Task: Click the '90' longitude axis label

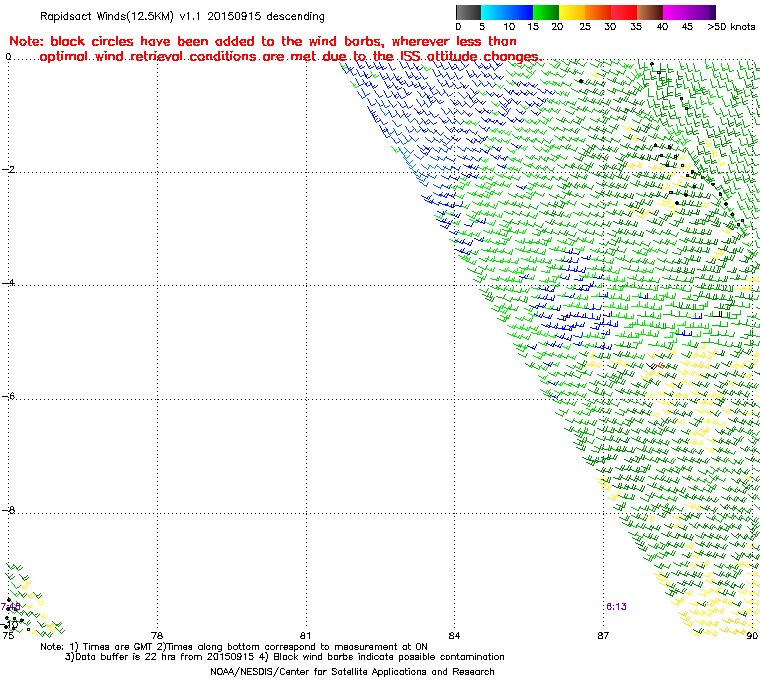Action: tap(752, 635)
